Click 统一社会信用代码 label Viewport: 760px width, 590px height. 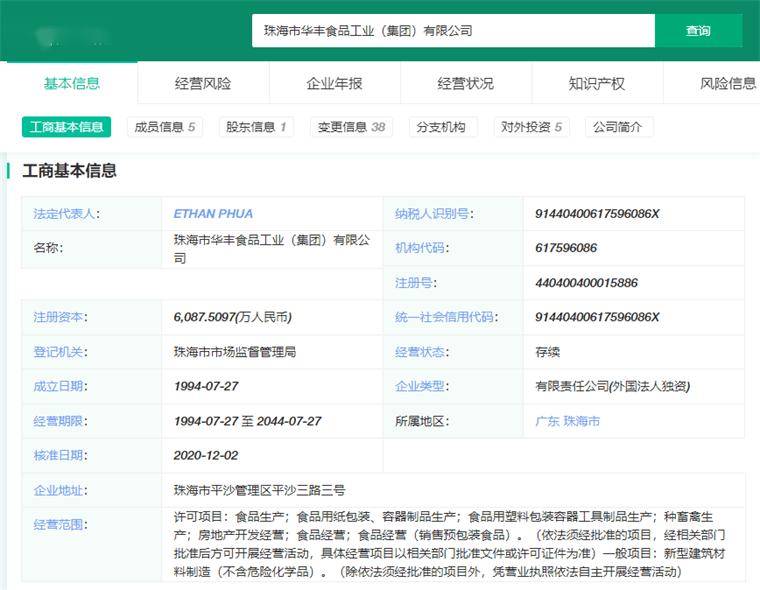(x=446, y=317)
